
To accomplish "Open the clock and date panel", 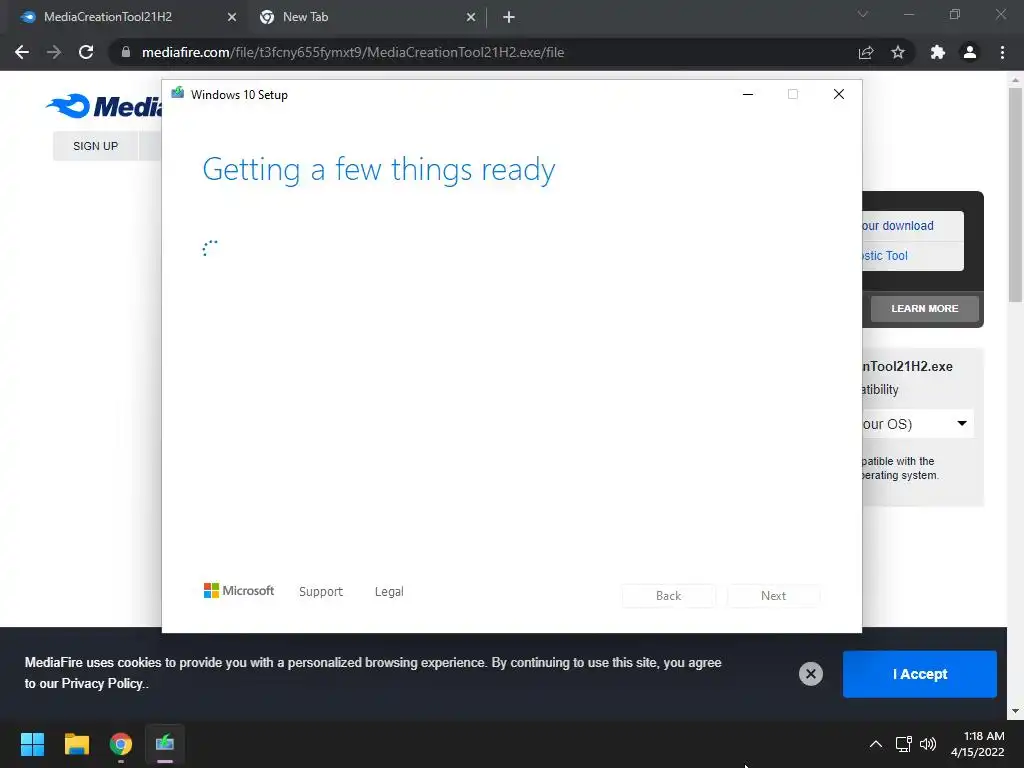I will click(978, 744).
